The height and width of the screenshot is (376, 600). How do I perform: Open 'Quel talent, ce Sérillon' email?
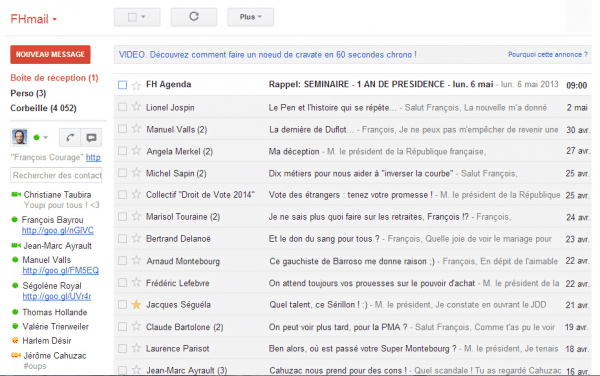(x=318, y=305)
